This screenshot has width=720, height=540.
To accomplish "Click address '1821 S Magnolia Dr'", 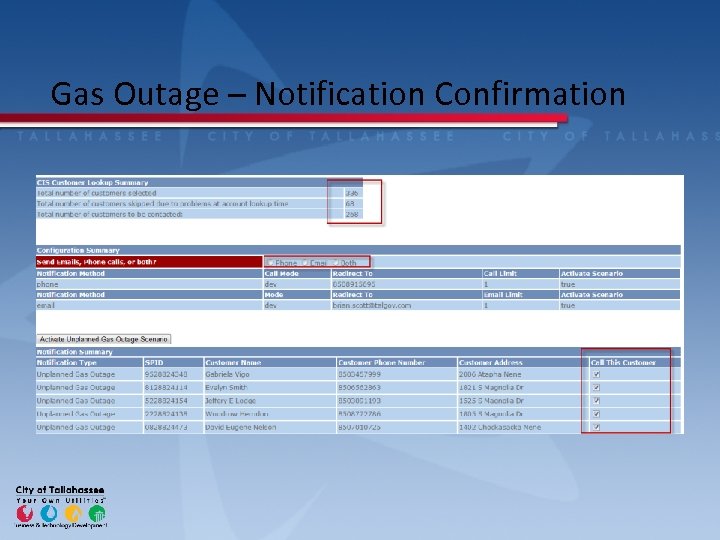I will point(491,388).
